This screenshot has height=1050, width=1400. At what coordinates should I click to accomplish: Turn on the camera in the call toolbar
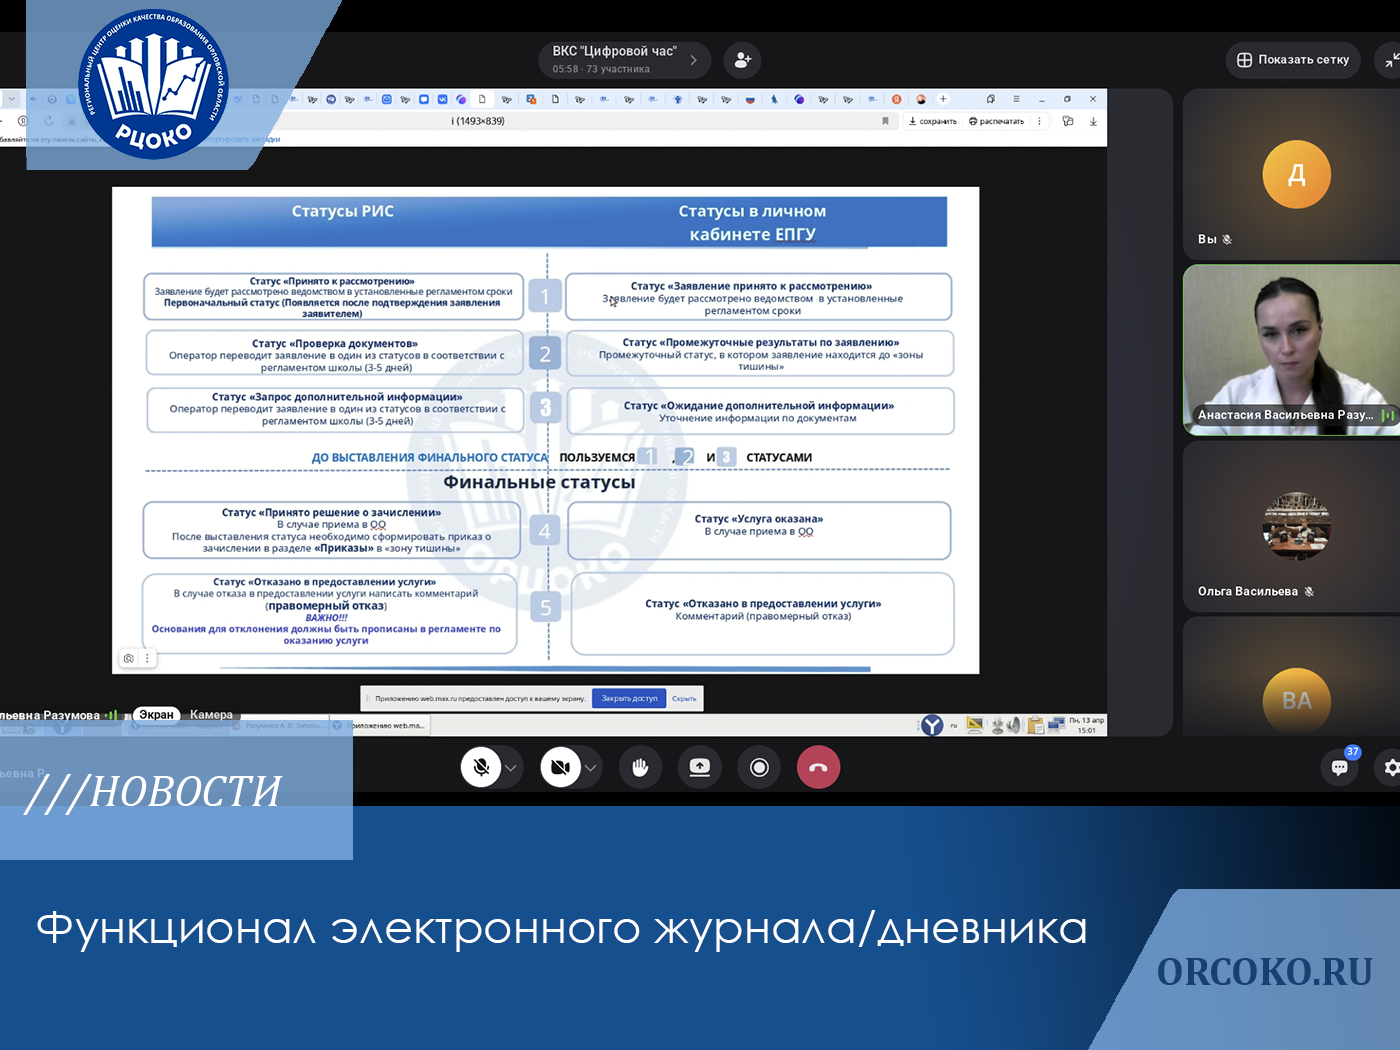point(560,768)
